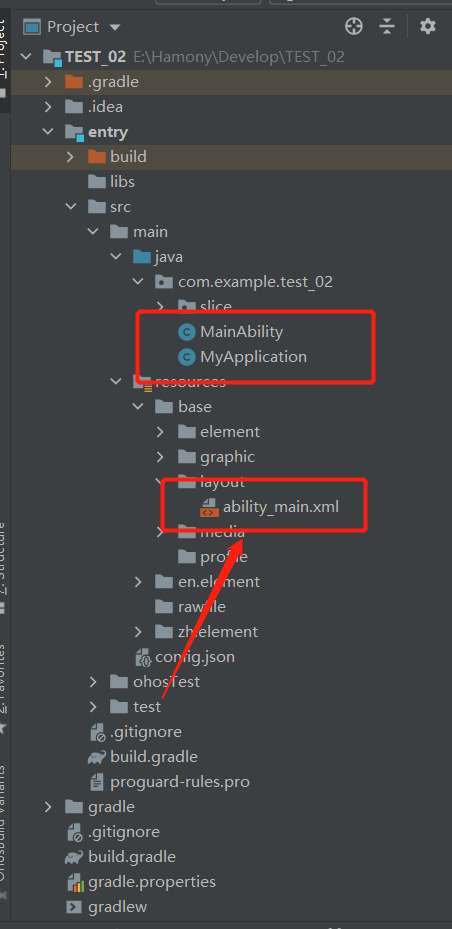Viewport: 452px width, 929px height.
Task: Select the gradlew script file
Action: pyautogui.click(x=107, y=906)
